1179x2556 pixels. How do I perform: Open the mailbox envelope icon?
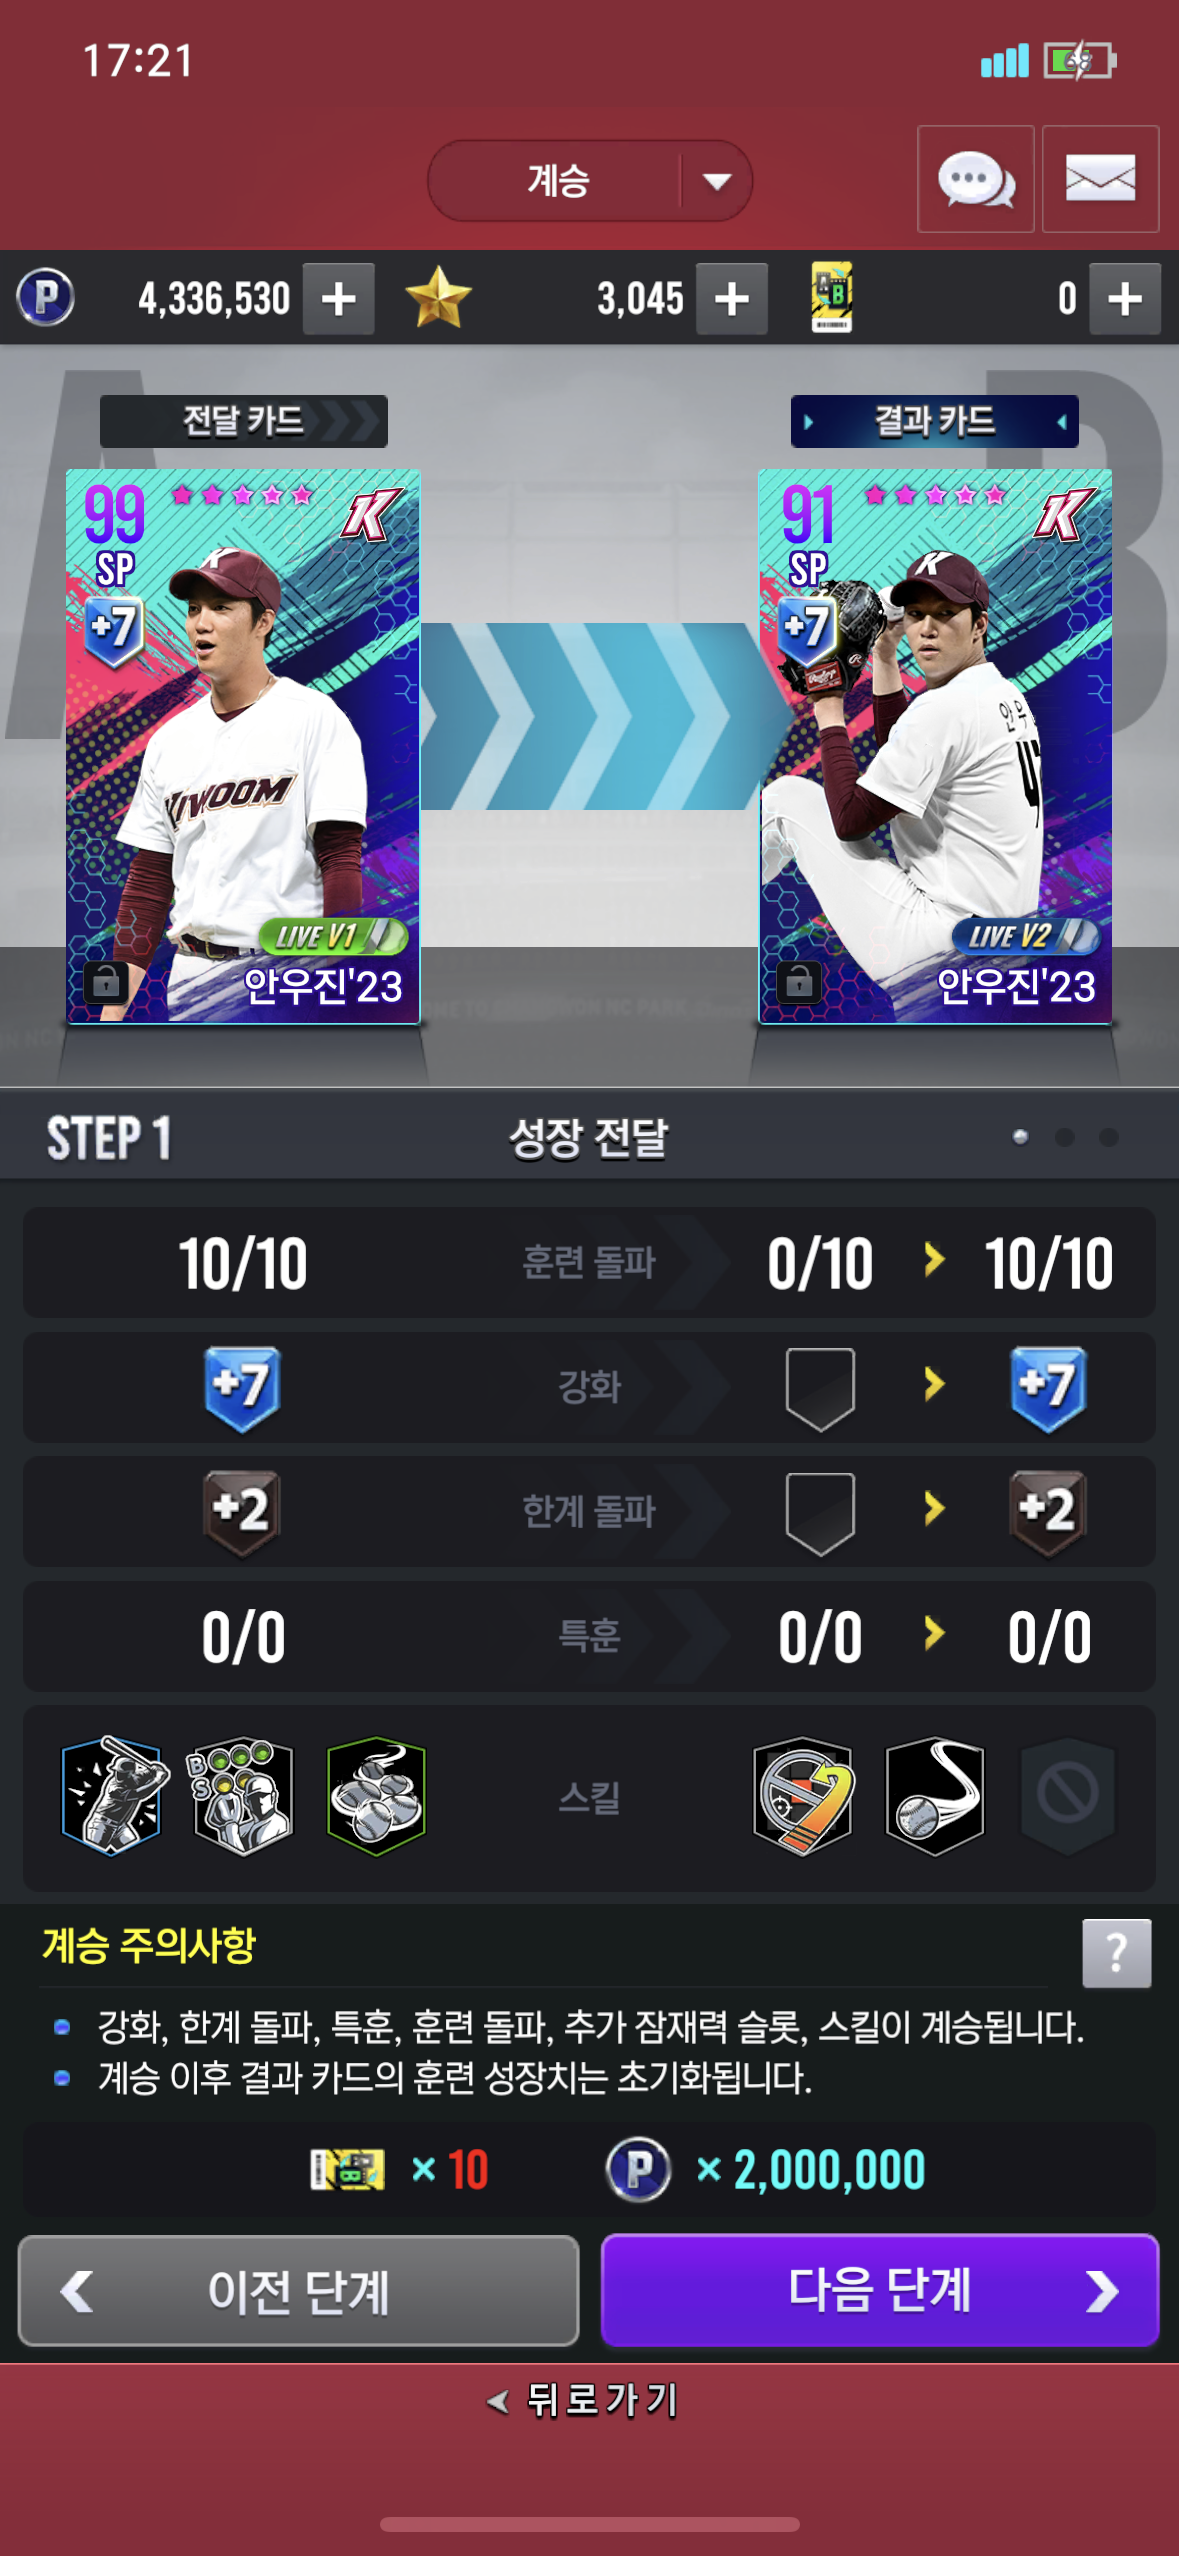(x=1100, y=180)
